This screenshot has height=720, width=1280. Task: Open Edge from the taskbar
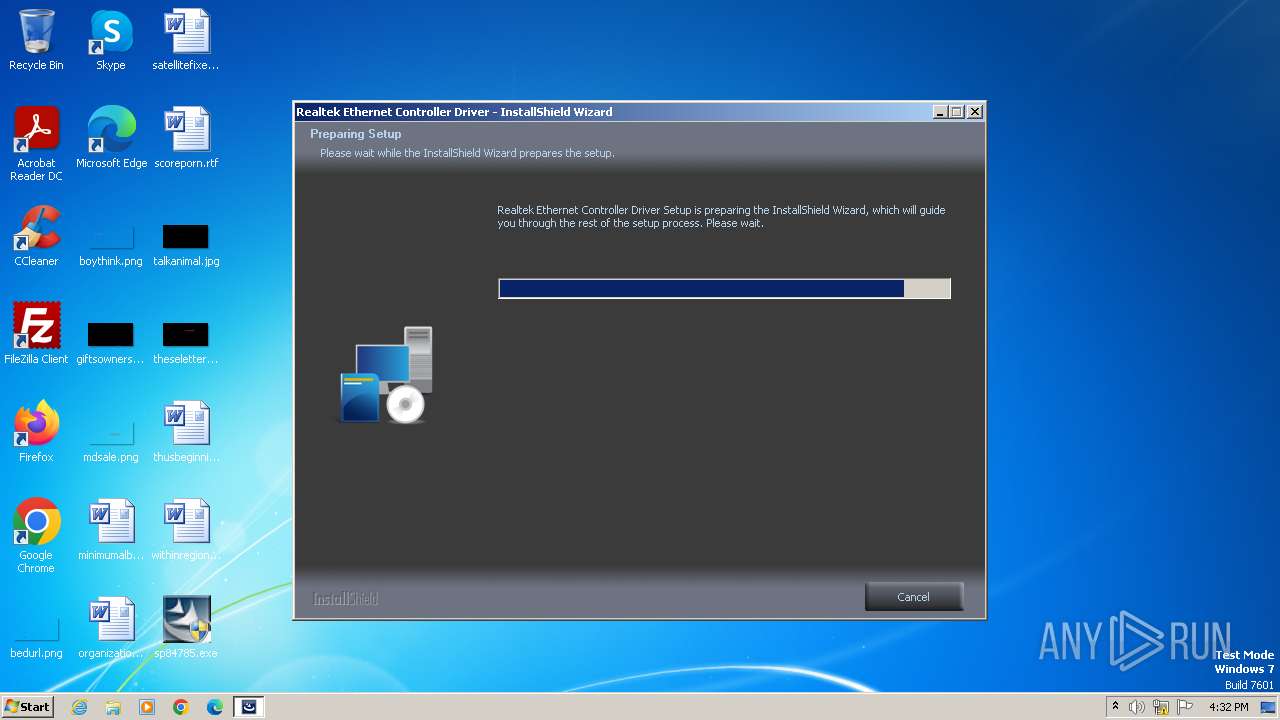click(215, 707)
